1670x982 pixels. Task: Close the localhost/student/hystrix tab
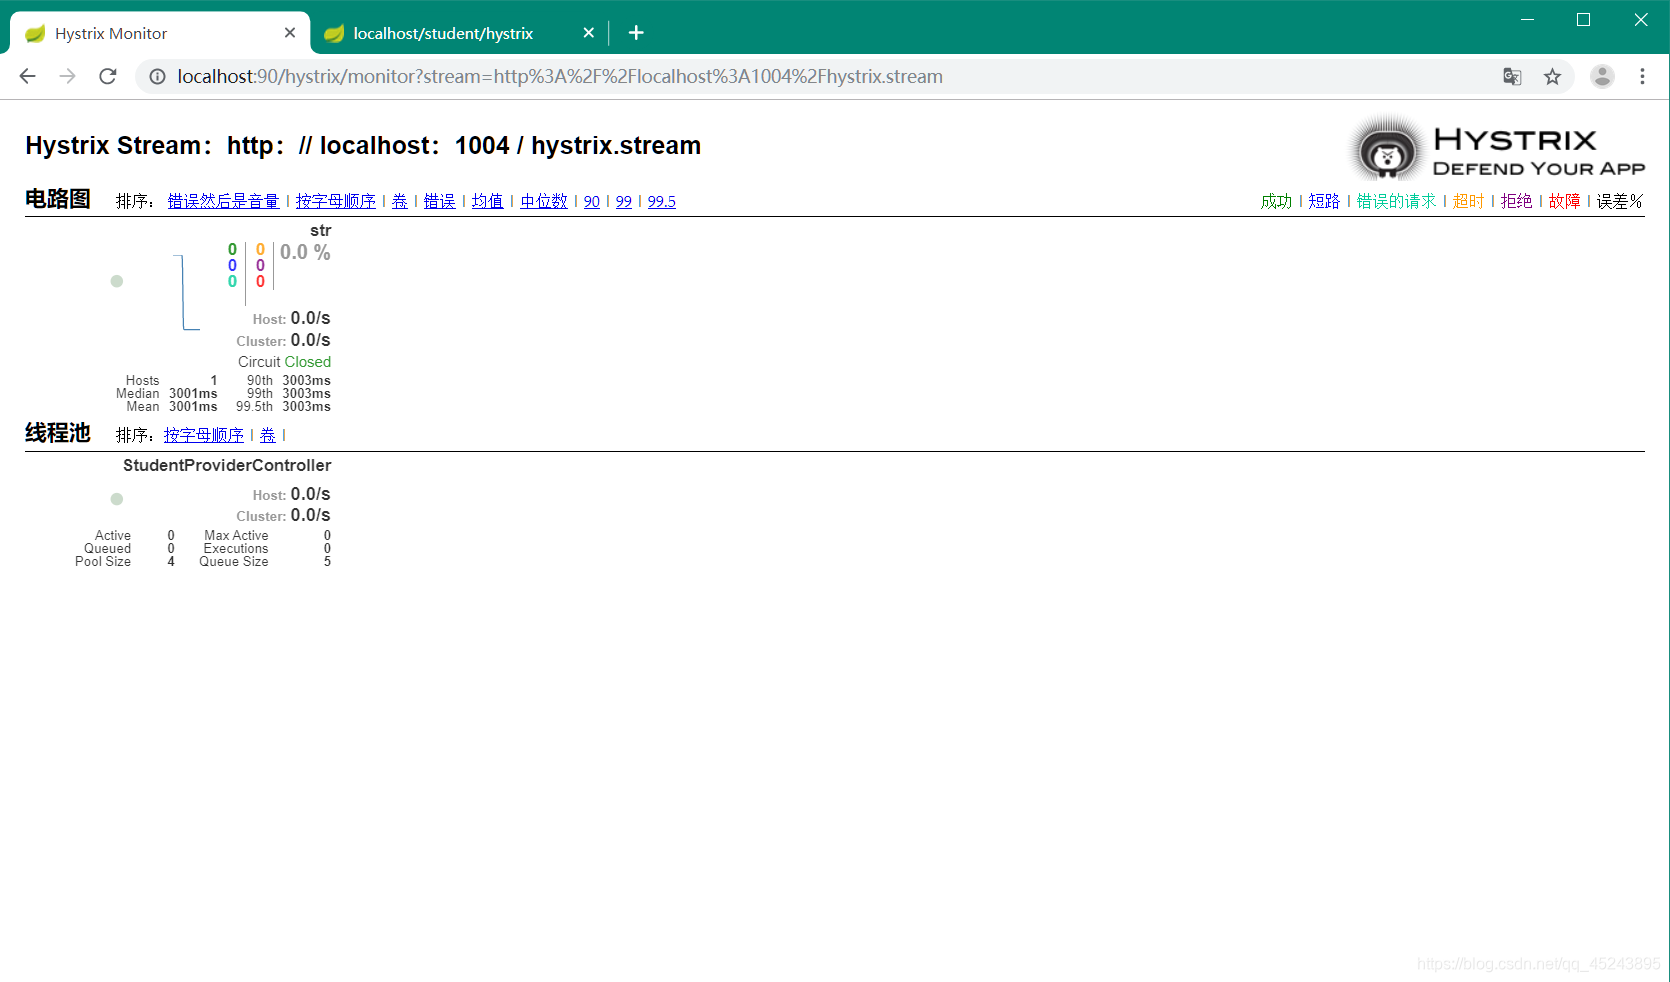point(588,33)
